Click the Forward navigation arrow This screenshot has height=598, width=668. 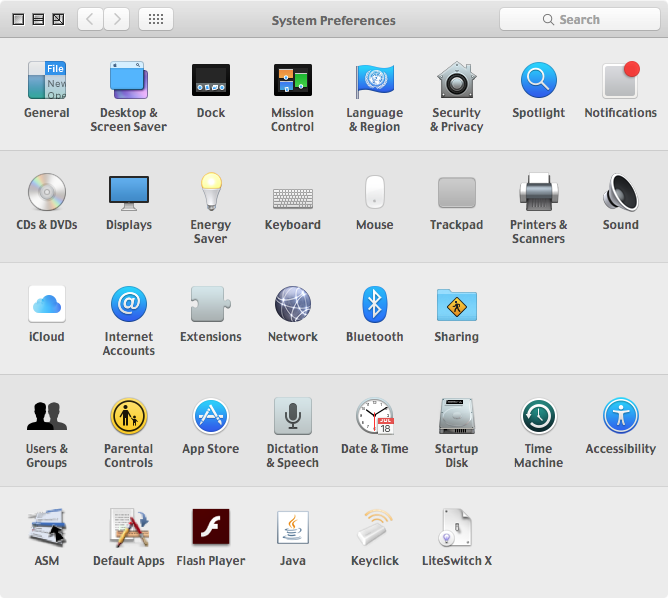[117, 19]
